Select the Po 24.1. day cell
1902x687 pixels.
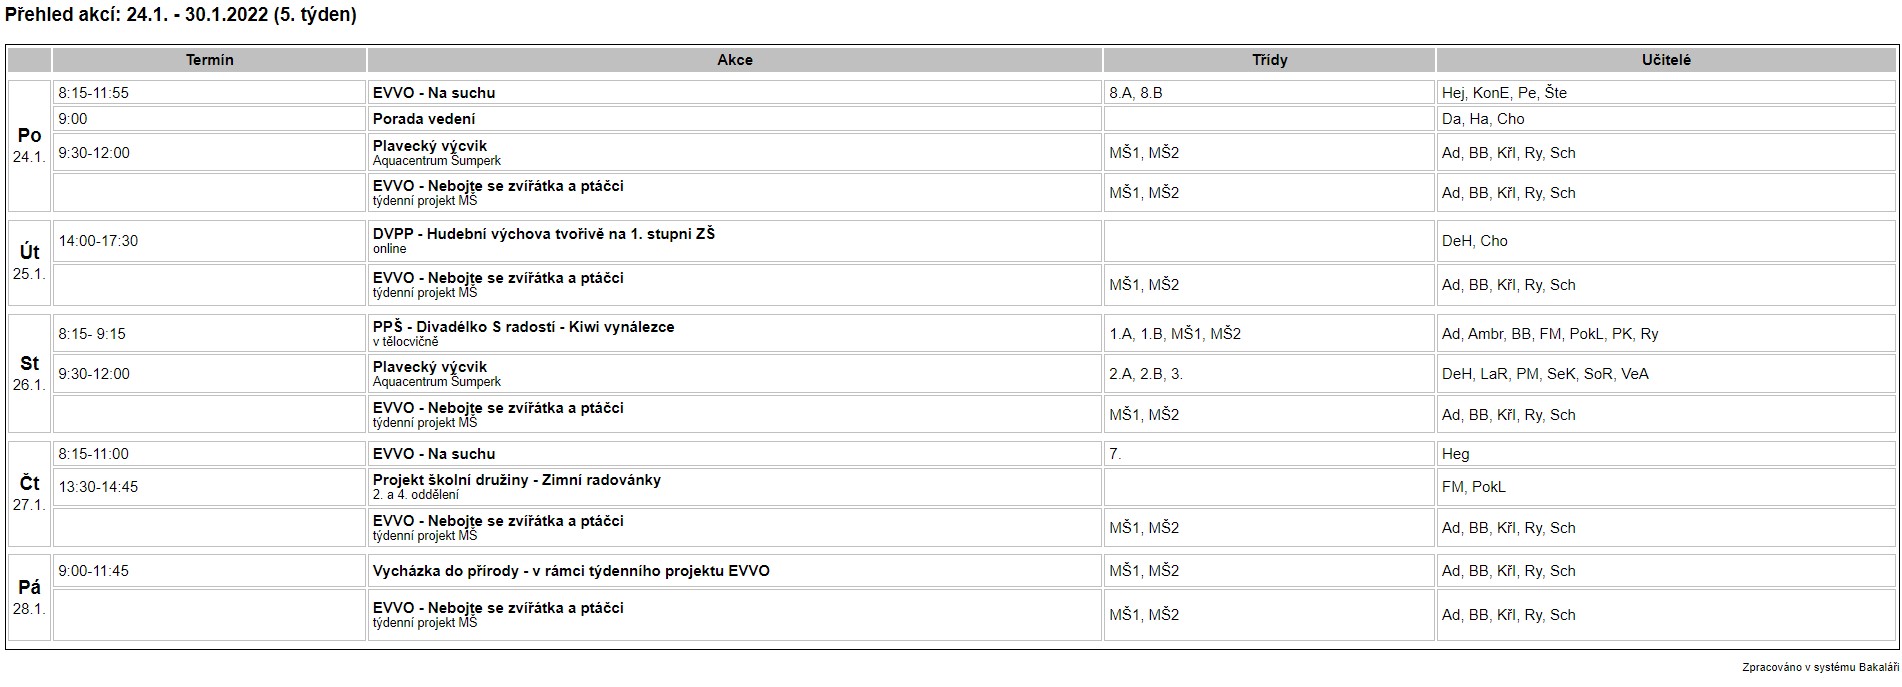29,146
